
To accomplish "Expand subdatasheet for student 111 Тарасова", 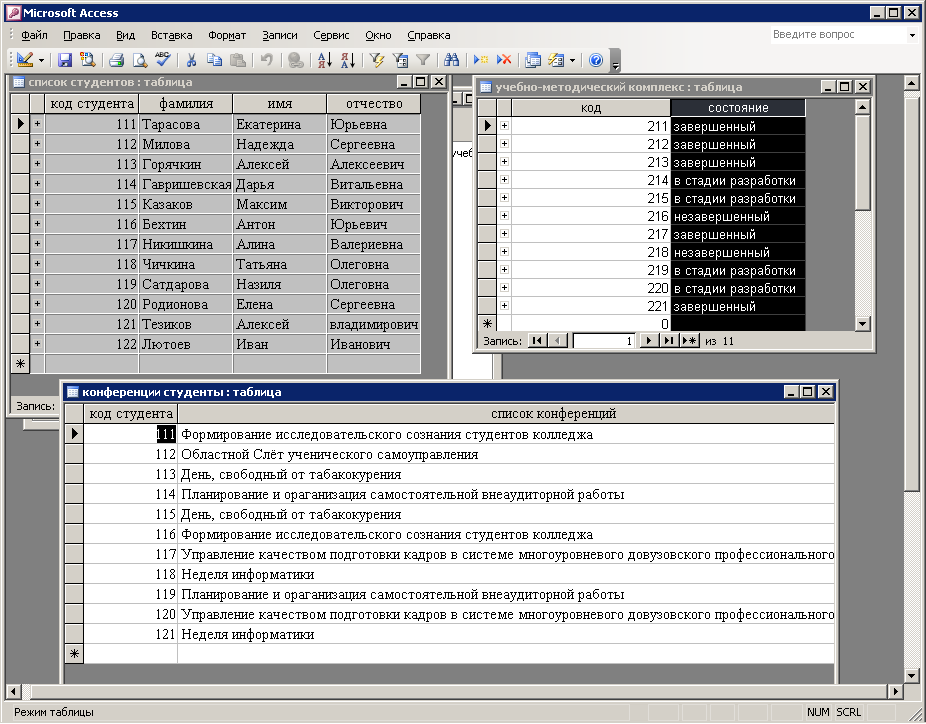I will (37, 124).
